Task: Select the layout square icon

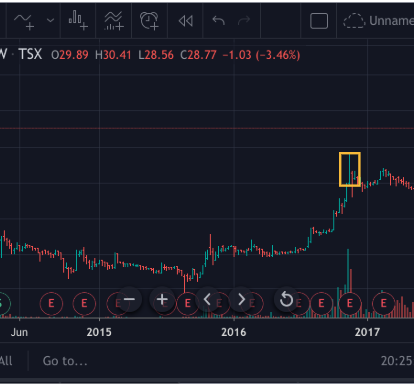Action: click(319, 21)
